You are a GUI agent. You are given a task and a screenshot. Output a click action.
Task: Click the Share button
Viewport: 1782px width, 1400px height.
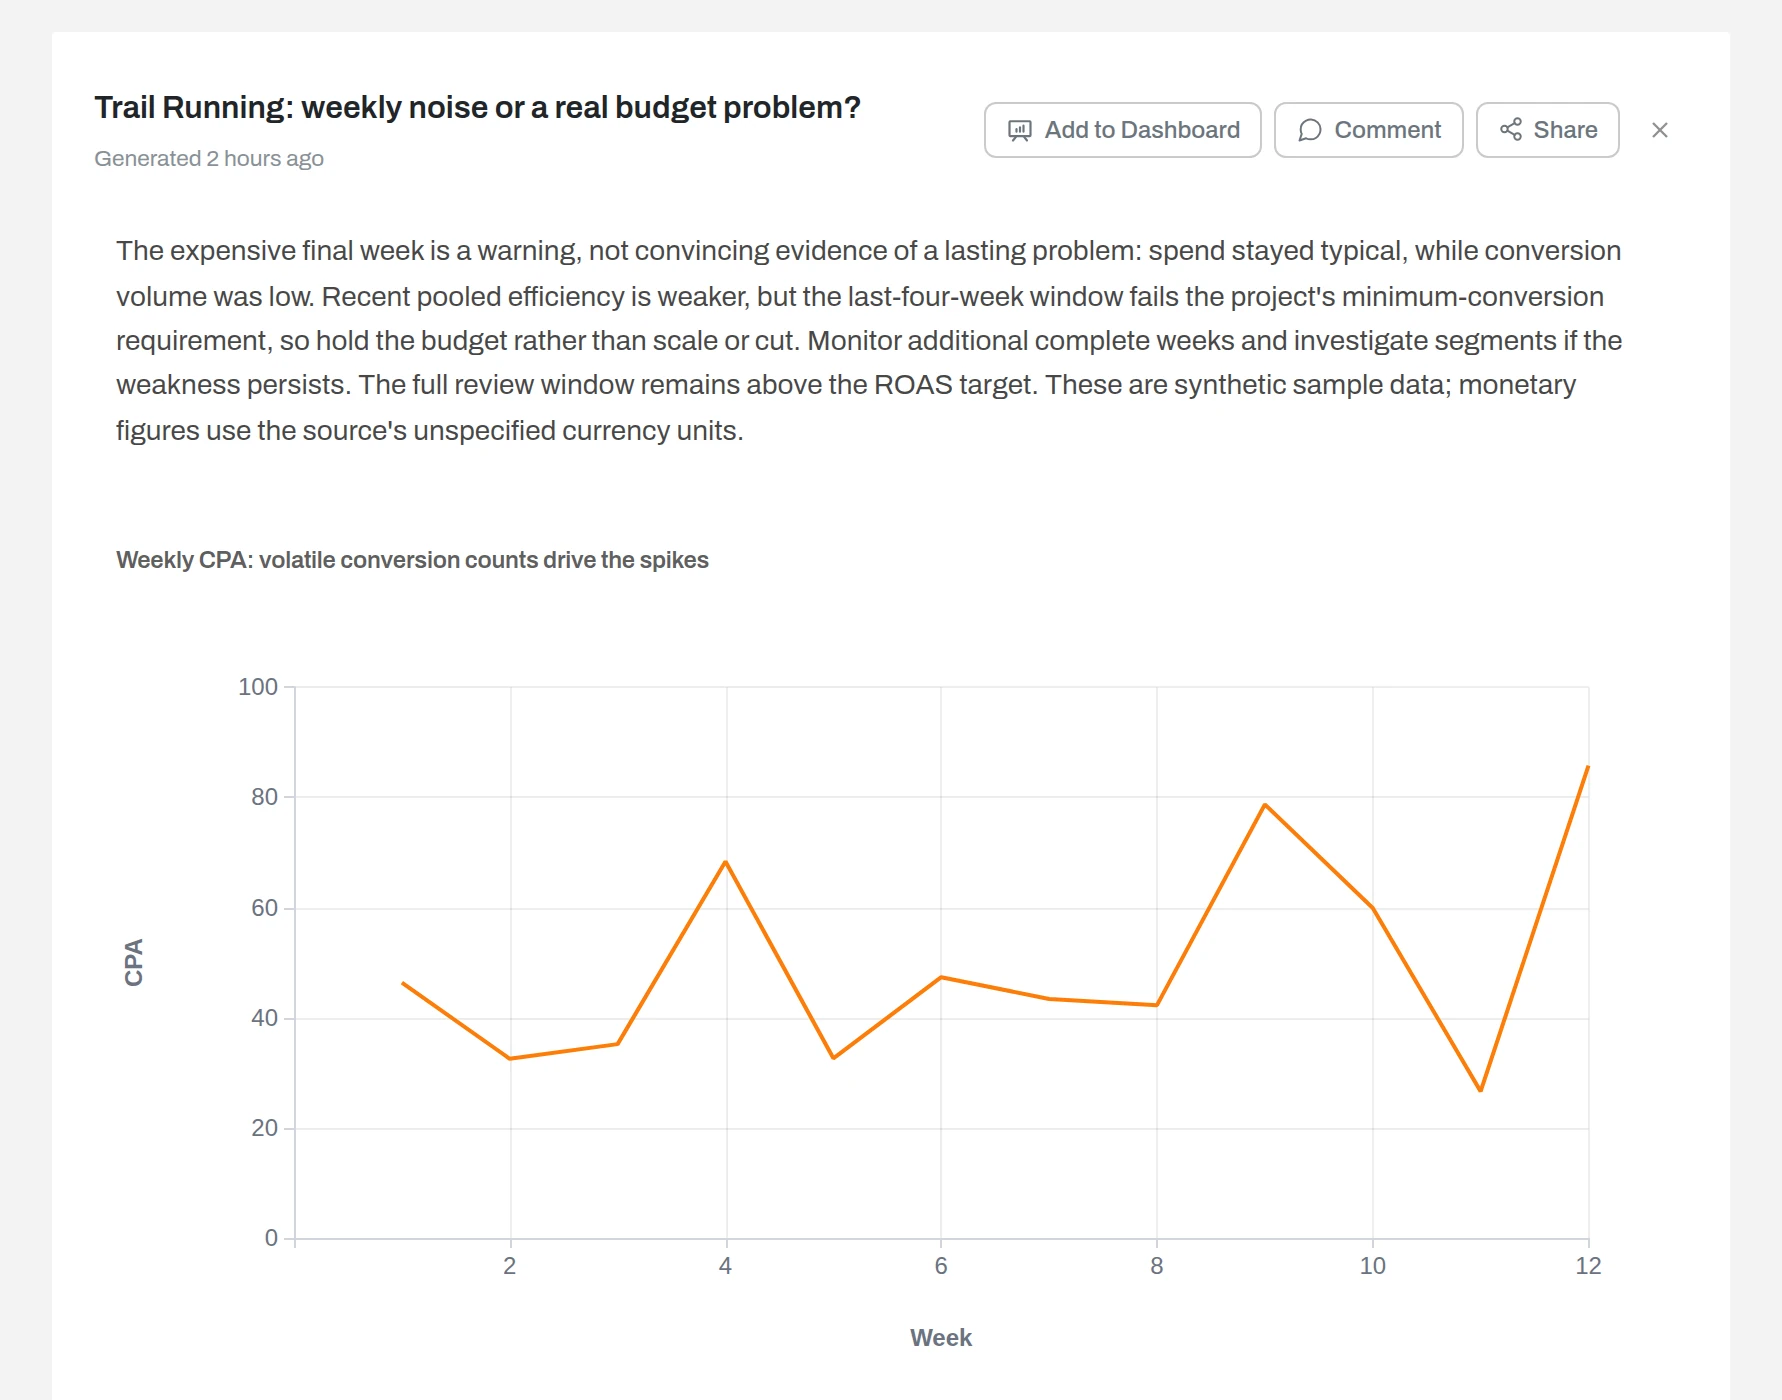click(x=1547, y=130)
